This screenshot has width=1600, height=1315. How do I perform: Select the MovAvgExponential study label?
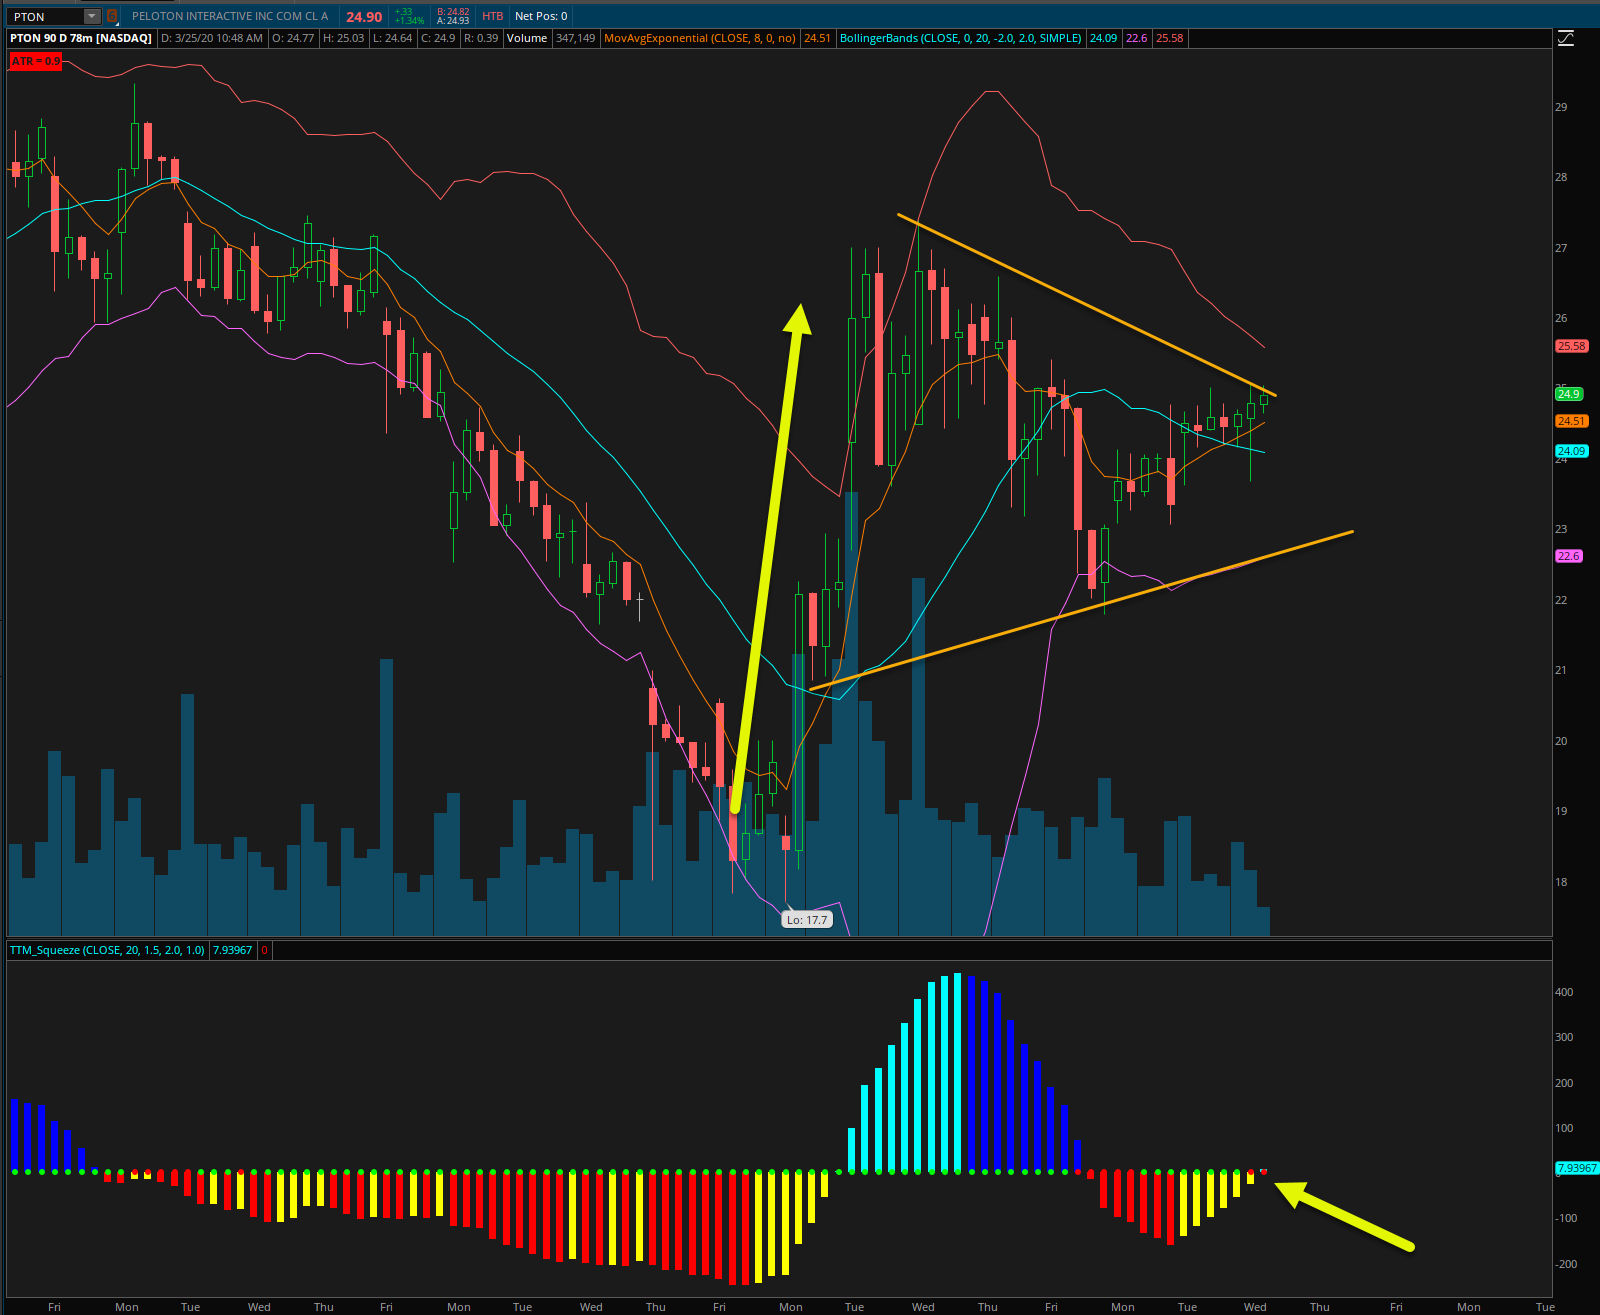[x=700, y=38]
